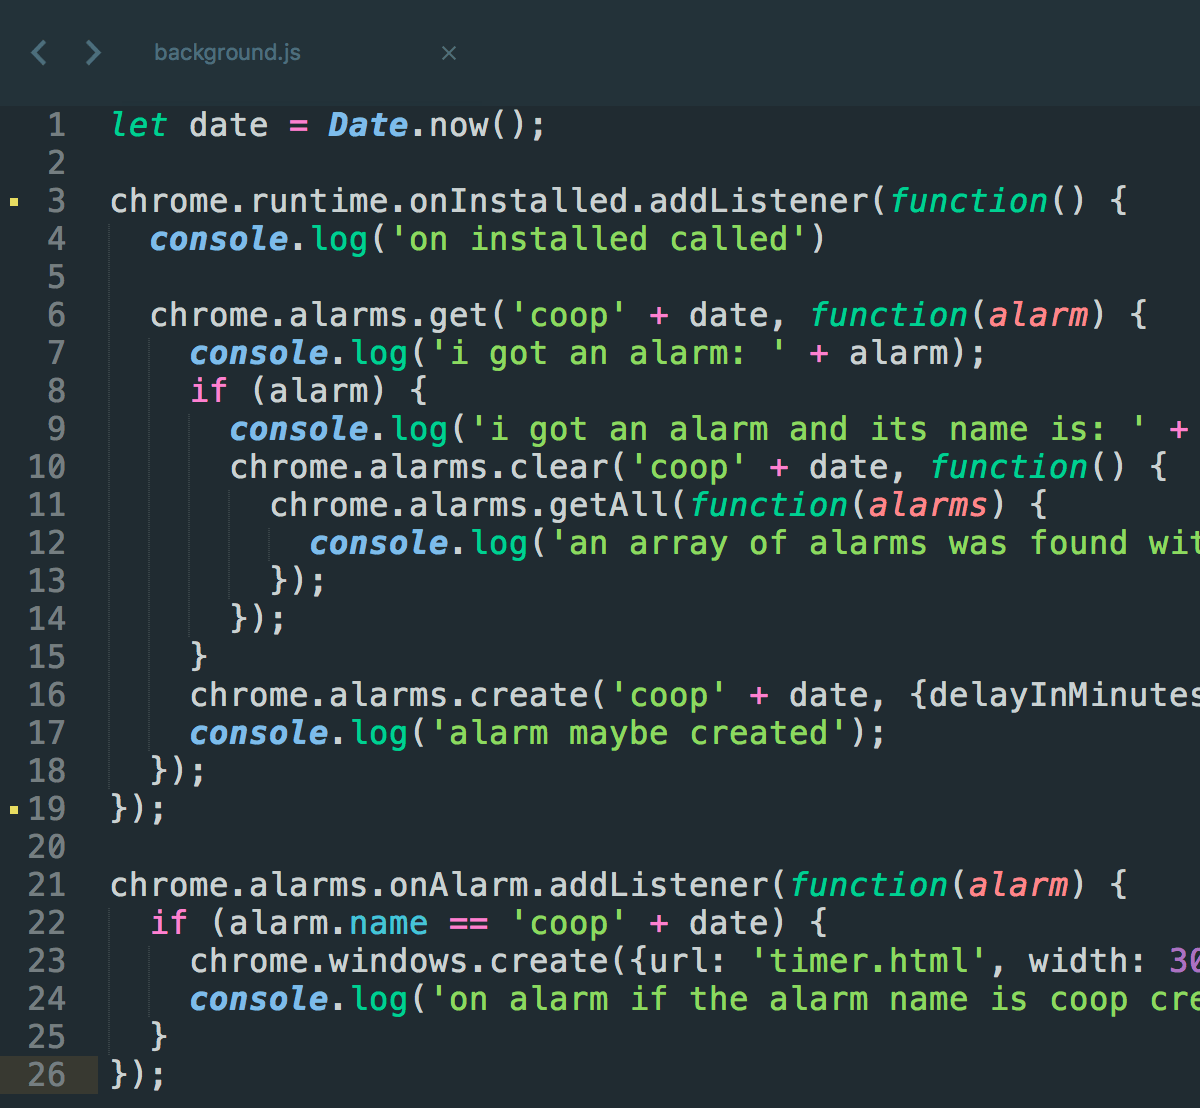Click the 'alarms' parameter on line 11

(x=928, y=505)
